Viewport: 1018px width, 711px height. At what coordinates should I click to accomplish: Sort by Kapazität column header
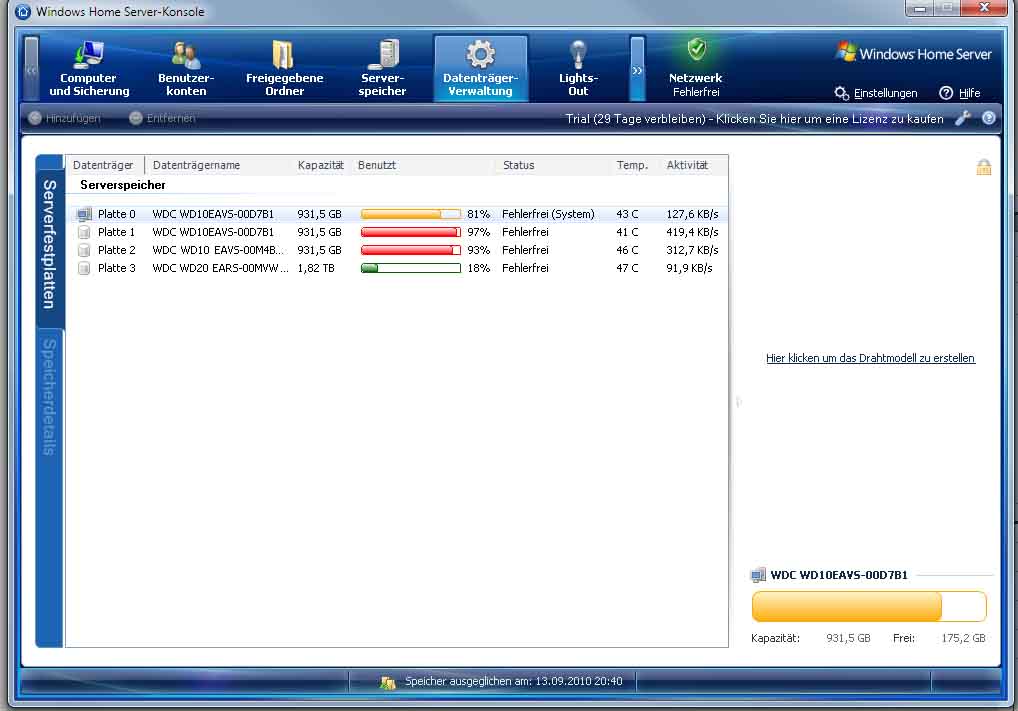click(320, 165)
